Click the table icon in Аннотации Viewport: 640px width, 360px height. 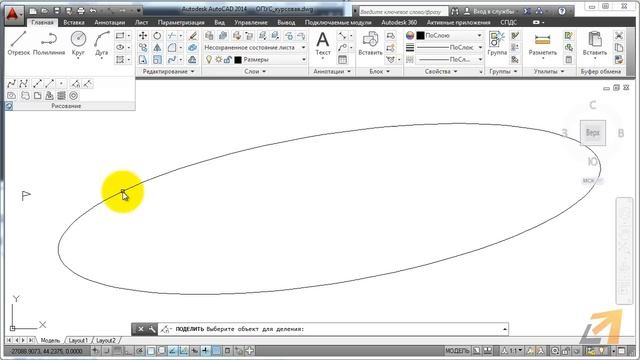[342, 60]
